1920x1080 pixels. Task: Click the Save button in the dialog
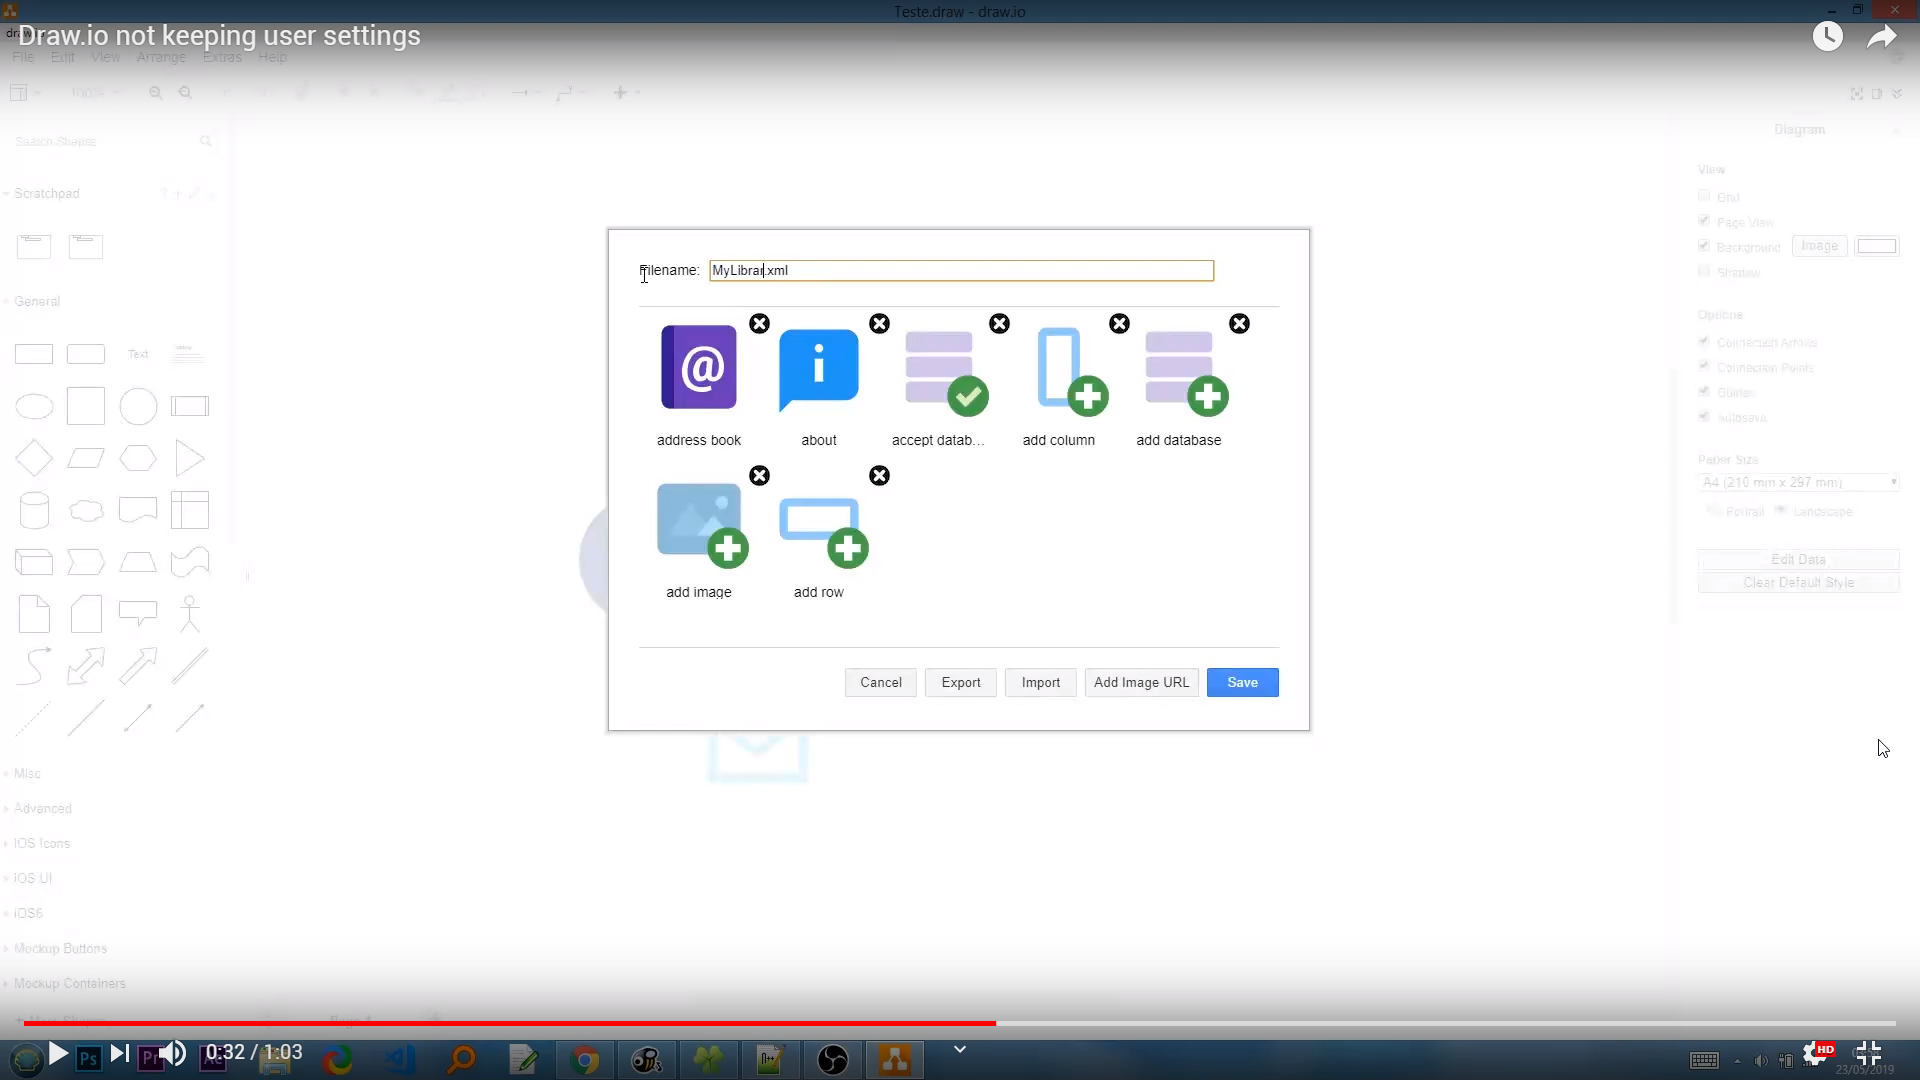[x=1242, y=682]
